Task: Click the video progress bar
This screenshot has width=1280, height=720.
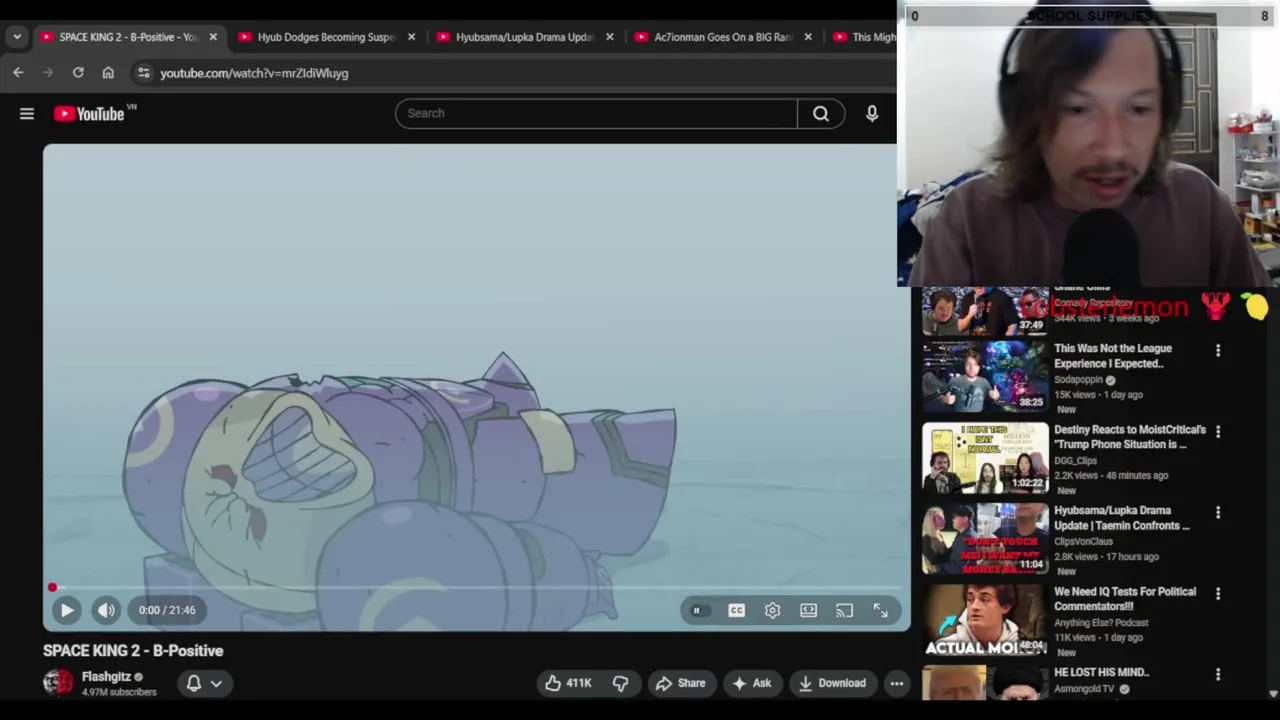Action: pos(476,587)
